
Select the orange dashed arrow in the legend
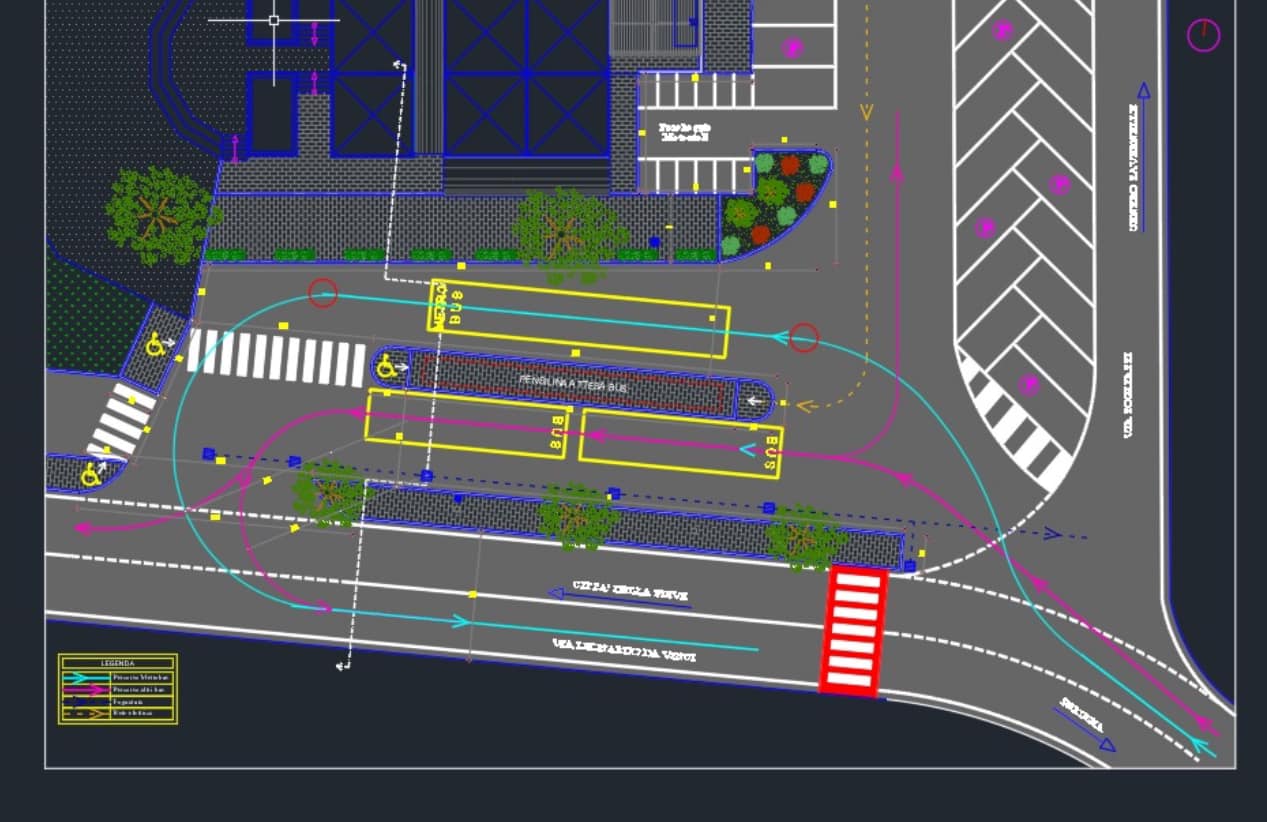(85, 713)
